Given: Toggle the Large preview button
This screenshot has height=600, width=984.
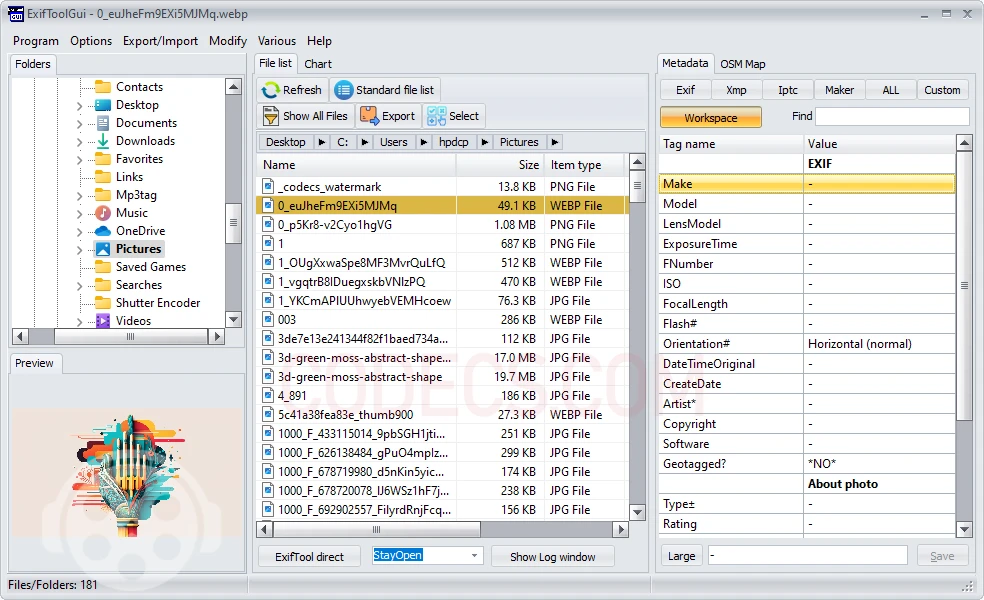Looking at the screenshot, I should click(681, 556).
